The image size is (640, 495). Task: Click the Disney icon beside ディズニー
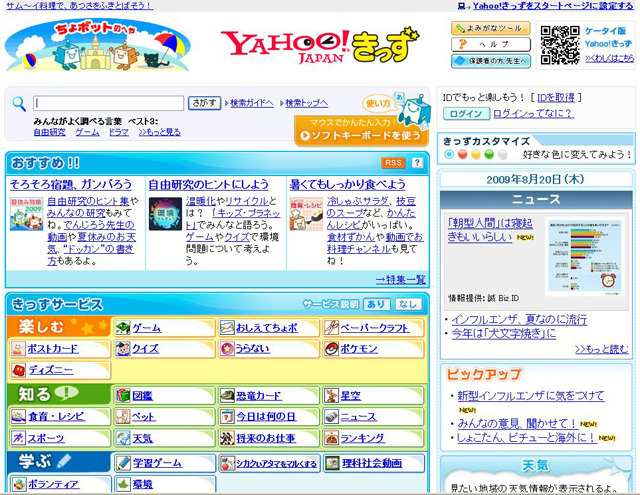(19, 370)
